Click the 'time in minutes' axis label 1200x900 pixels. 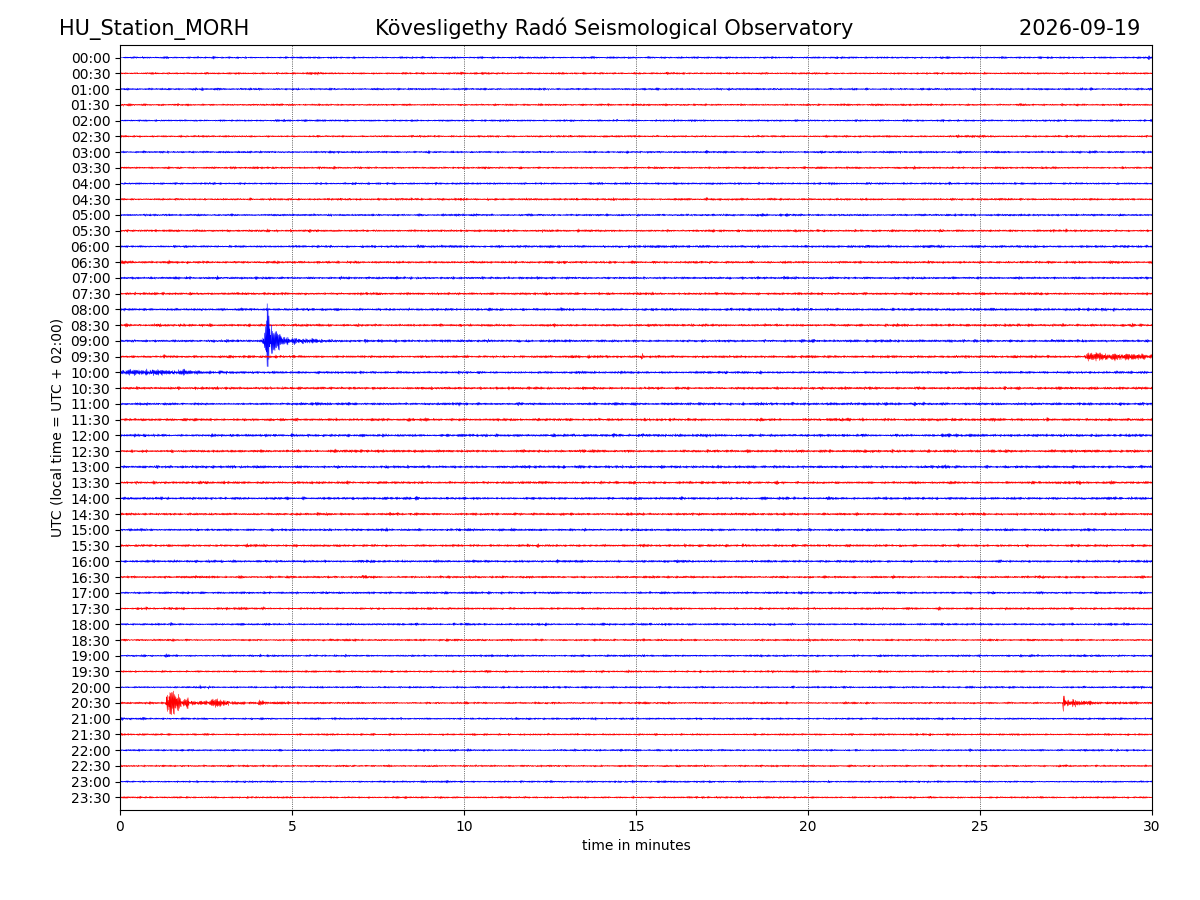click(x=636, y=846)
